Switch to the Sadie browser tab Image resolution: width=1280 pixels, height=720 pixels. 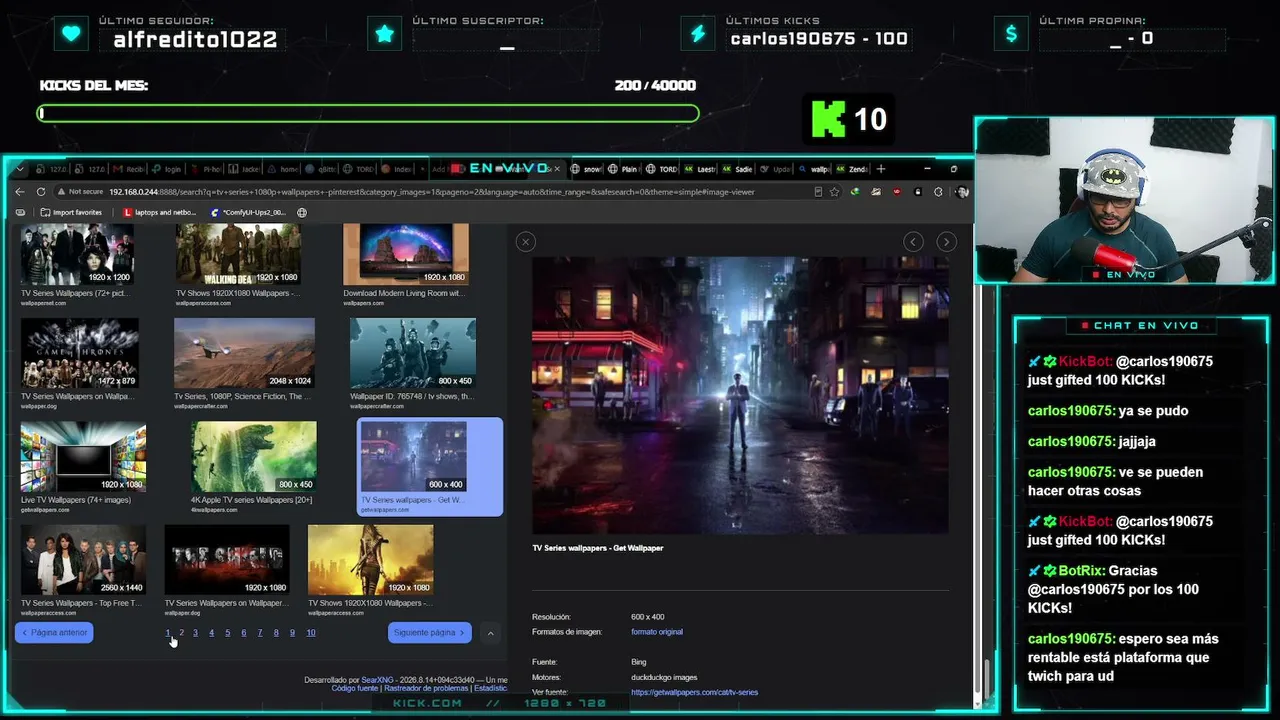739,169
